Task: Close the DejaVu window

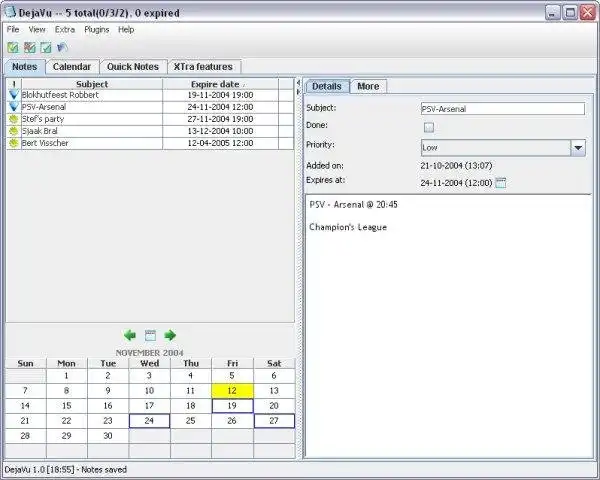Action: click(587, 13)
